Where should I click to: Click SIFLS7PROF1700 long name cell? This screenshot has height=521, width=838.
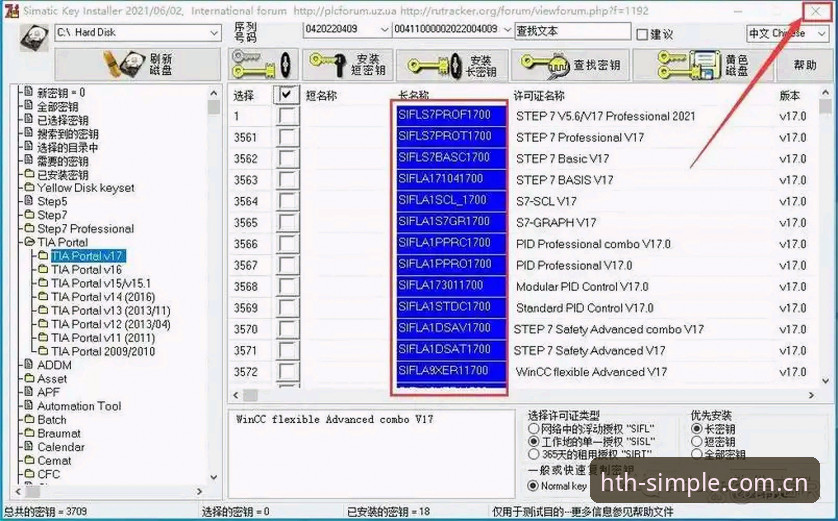click(x=452, y=115)
